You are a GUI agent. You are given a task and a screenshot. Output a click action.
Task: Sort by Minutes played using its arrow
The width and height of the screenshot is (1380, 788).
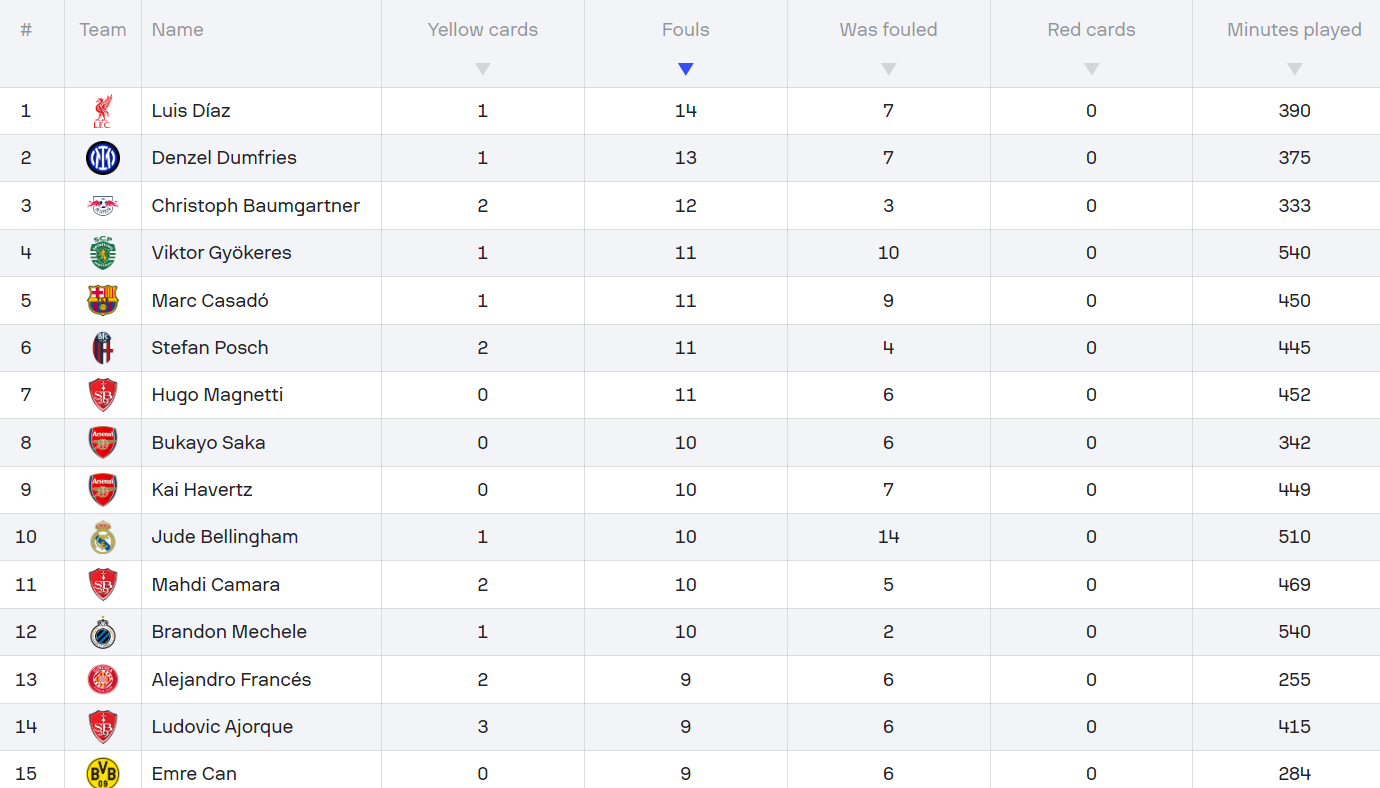pyautogui.click(x=1294, y=69)
